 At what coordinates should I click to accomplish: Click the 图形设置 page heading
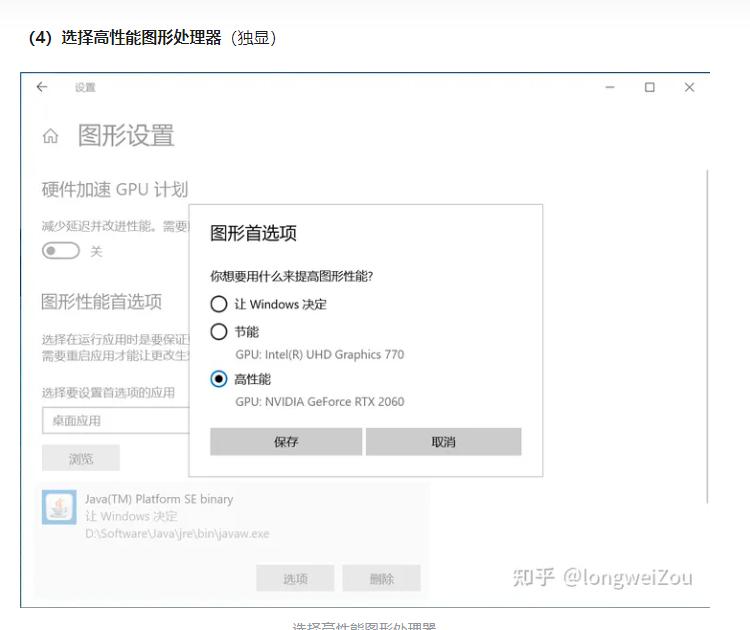tap(126, 136)
